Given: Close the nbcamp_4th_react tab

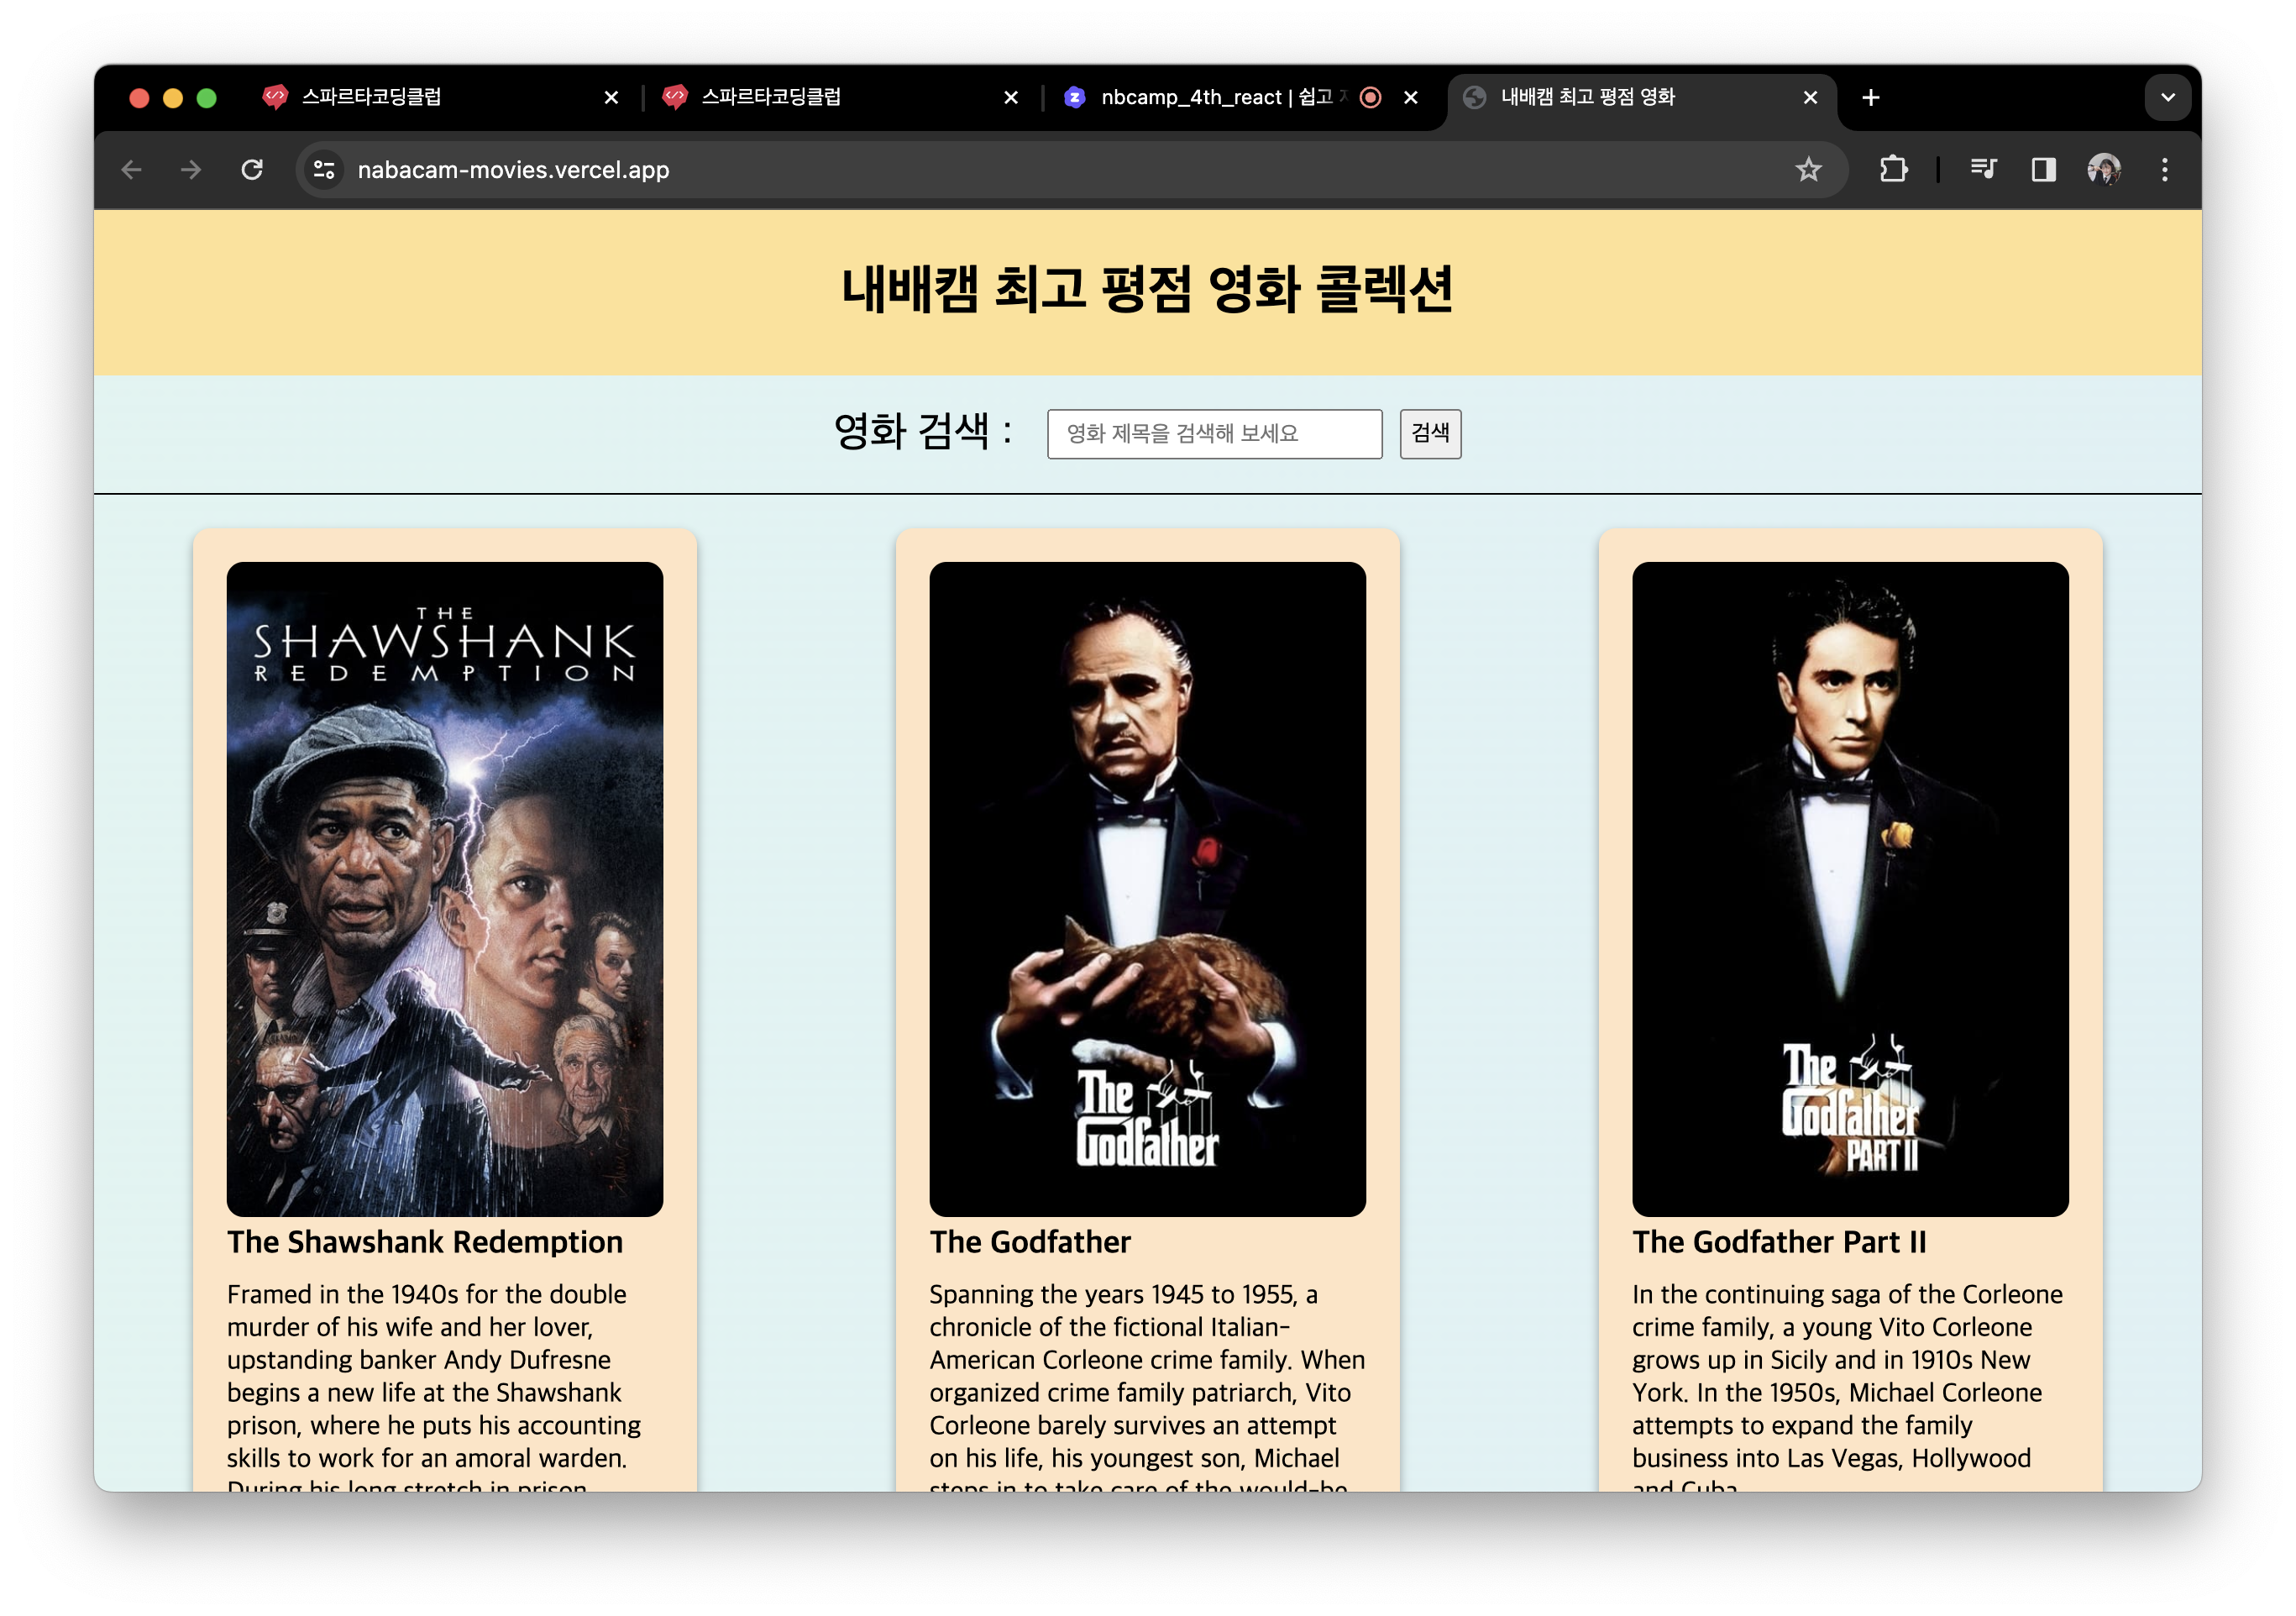Looking at the screenshot, I should 1411,97.
